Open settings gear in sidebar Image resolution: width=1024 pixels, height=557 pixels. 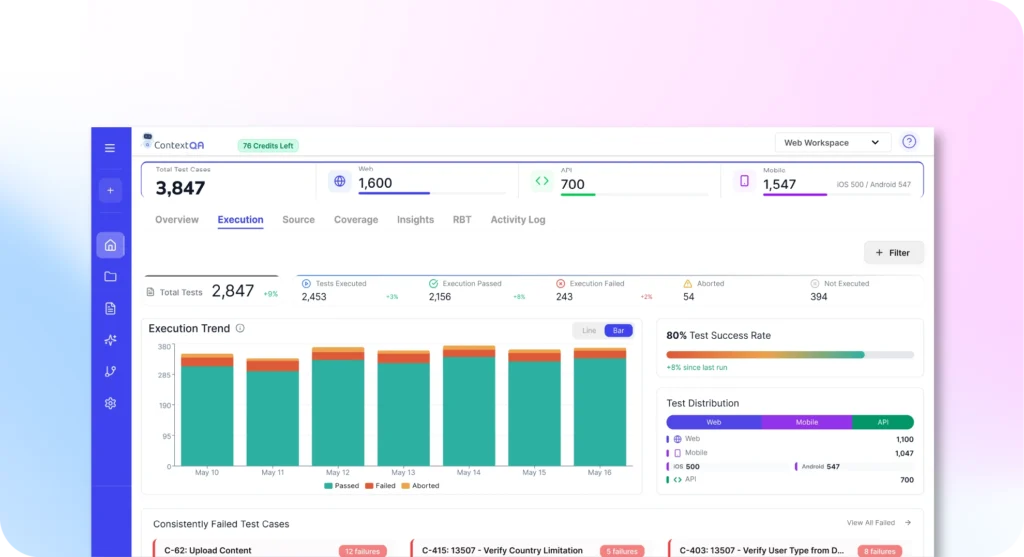(x=110, y=403)
